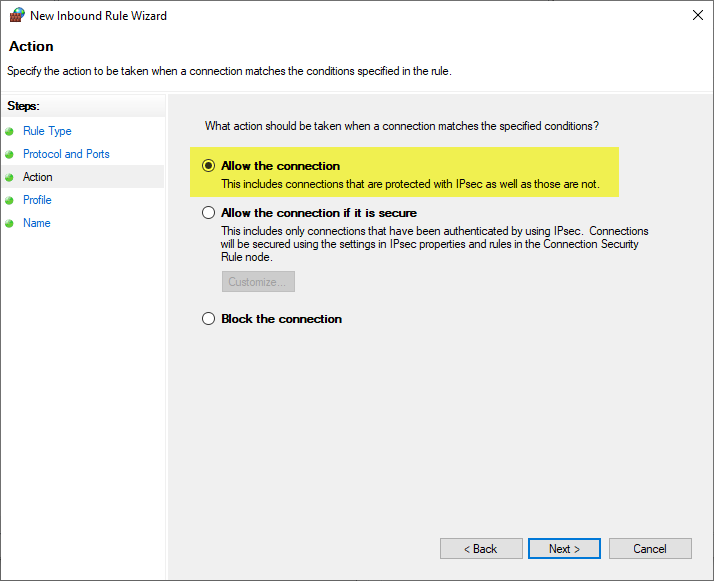Cancel the inbound rule wizard
The image size is (714, 581).
pyautogui.click(x=649, y=549)
